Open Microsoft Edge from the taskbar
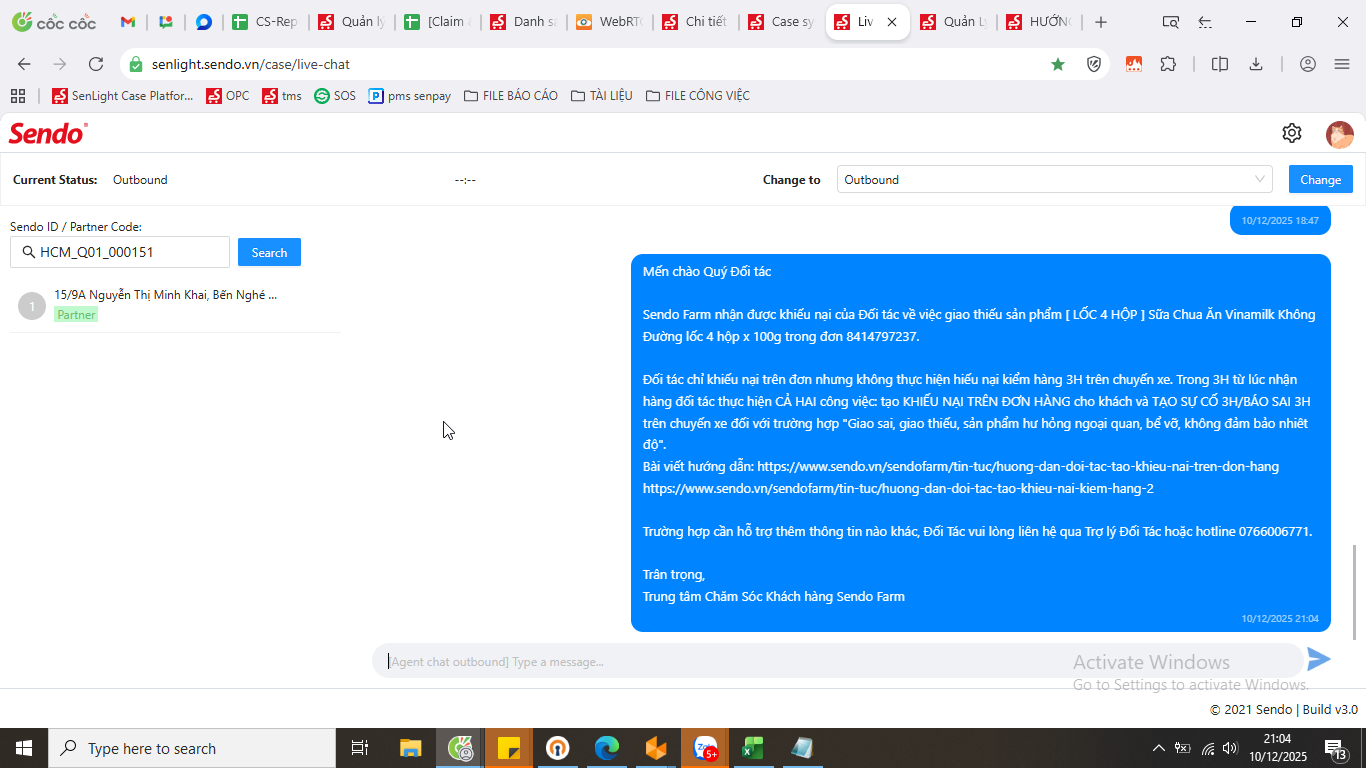The image size is (1366, 768). (607, 748)
